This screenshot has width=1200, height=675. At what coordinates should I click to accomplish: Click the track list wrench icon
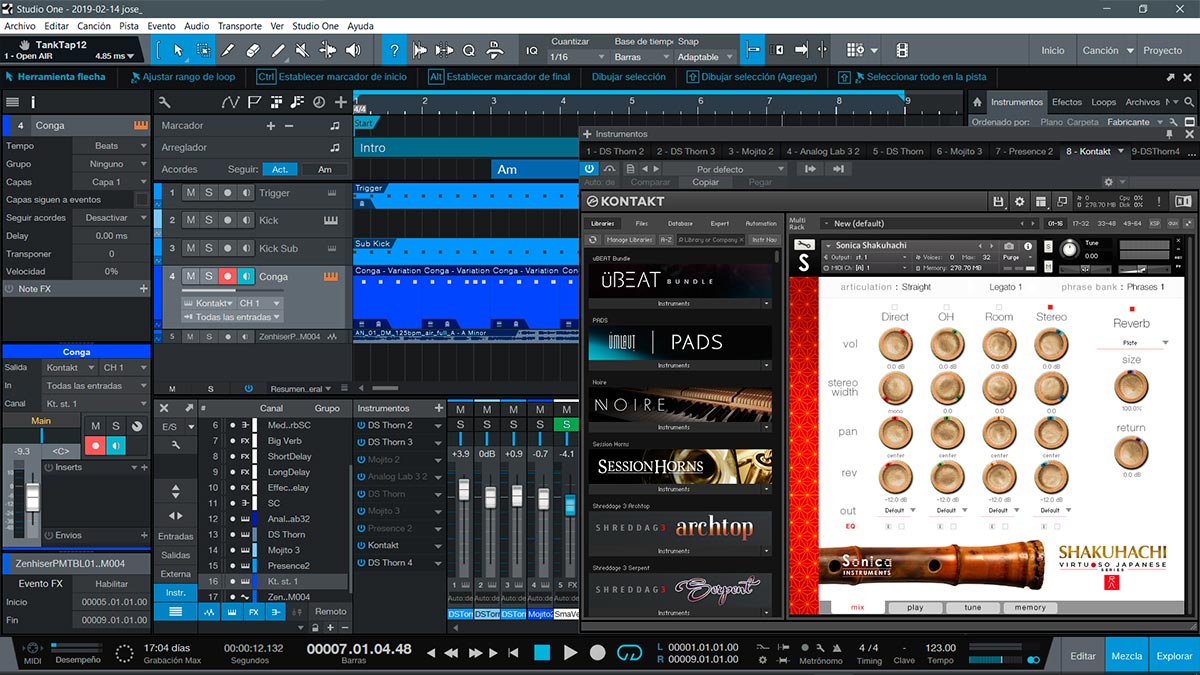click(x=164, y=102)
